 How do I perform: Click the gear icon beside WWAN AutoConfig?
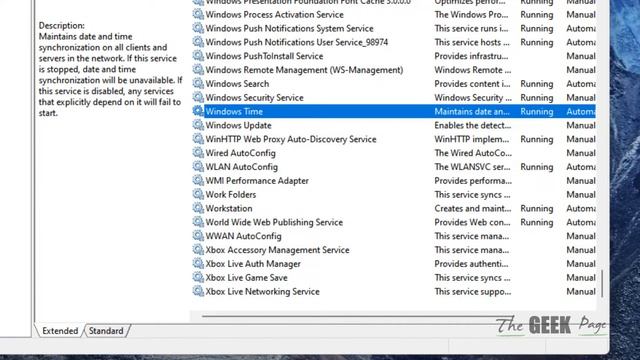(x=198, y=236)
